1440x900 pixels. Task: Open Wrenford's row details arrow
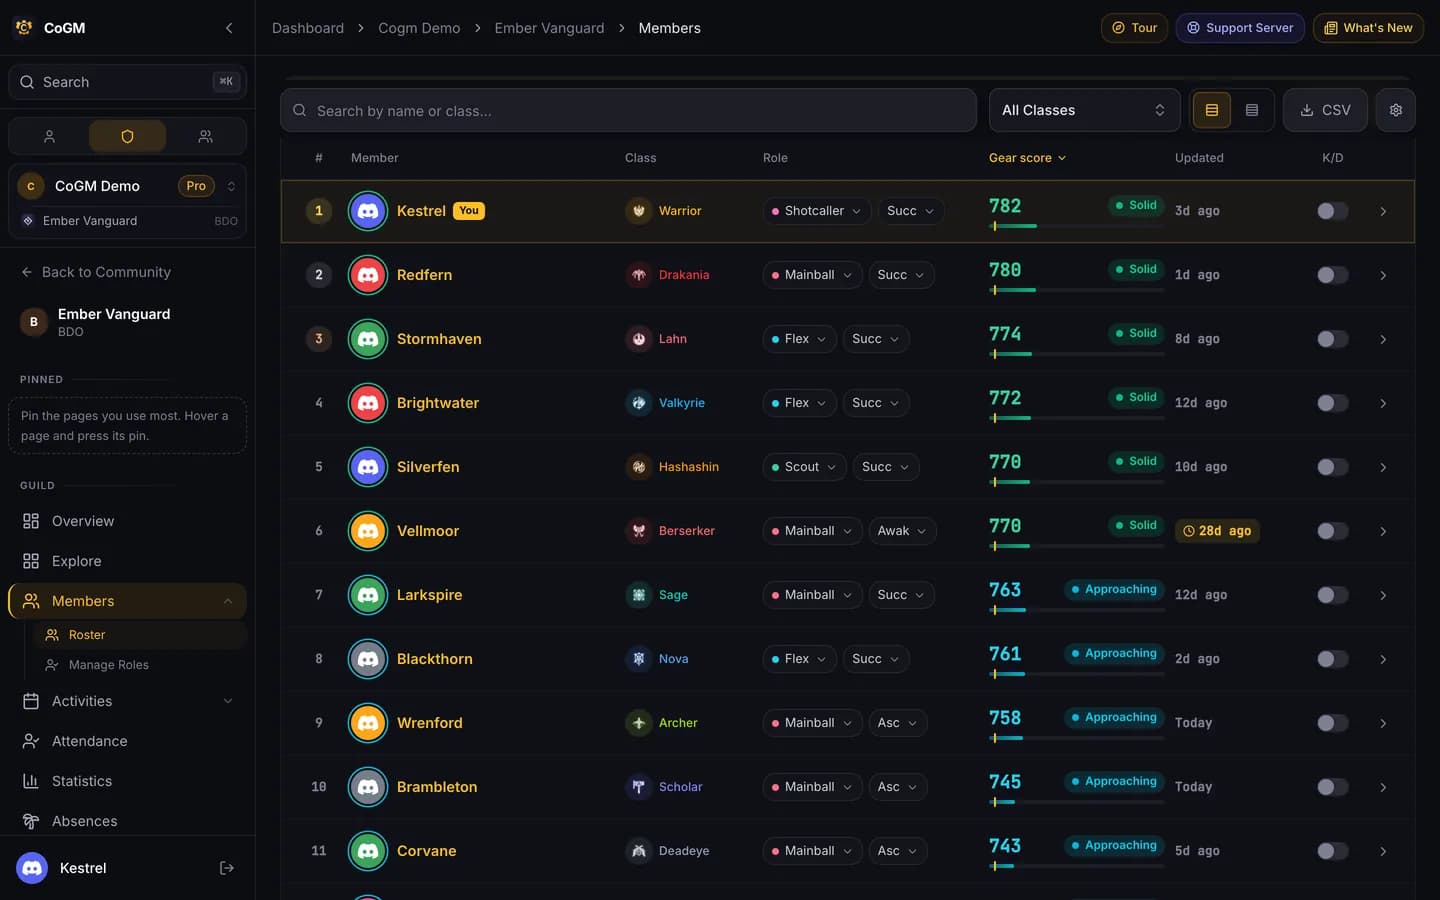pos(1383,723)
